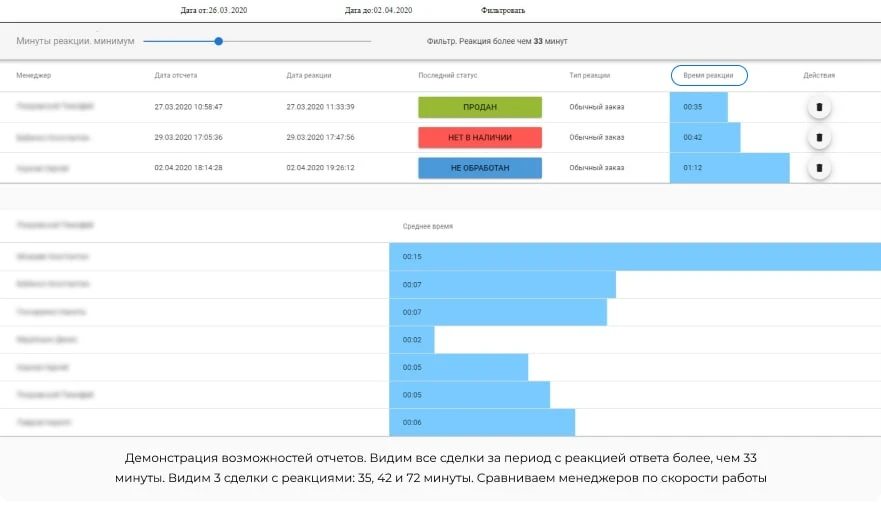Image resolution: width=881 pixels, height=506 pixels.
Task: Click the 01:12 reaction time bar
Action: coord(729,167)
